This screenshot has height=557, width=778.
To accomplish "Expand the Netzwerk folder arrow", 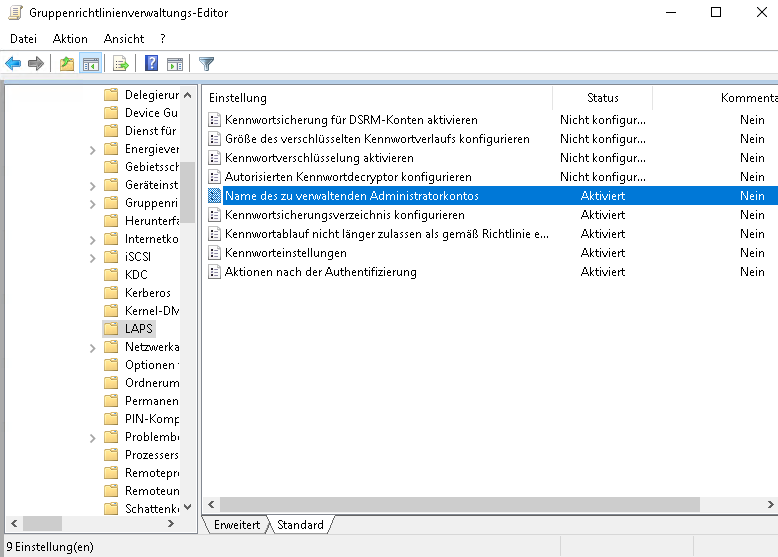I will pyautogui.click(x=92, y=347).
